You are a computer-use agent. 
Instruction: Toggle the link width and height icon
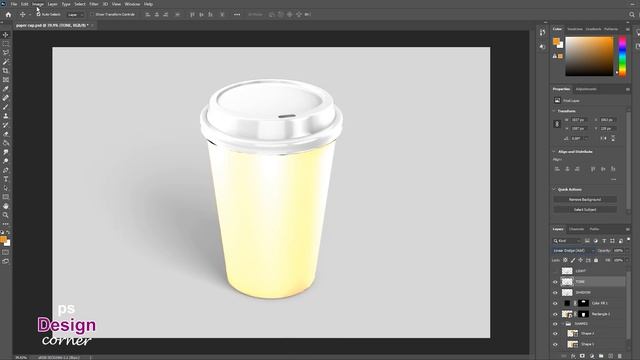557,124
